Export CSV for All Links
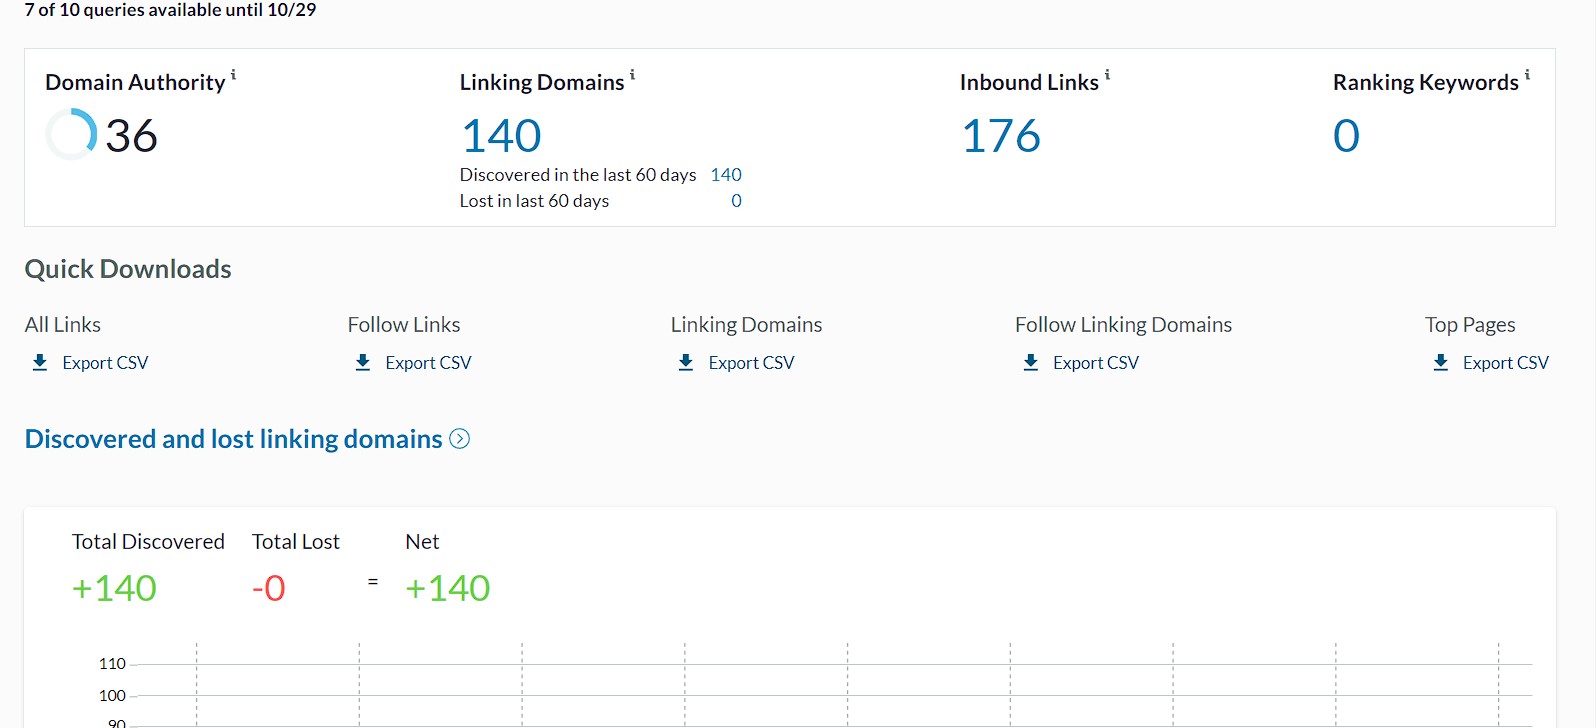1596x728 pixels. pos(105,363)
